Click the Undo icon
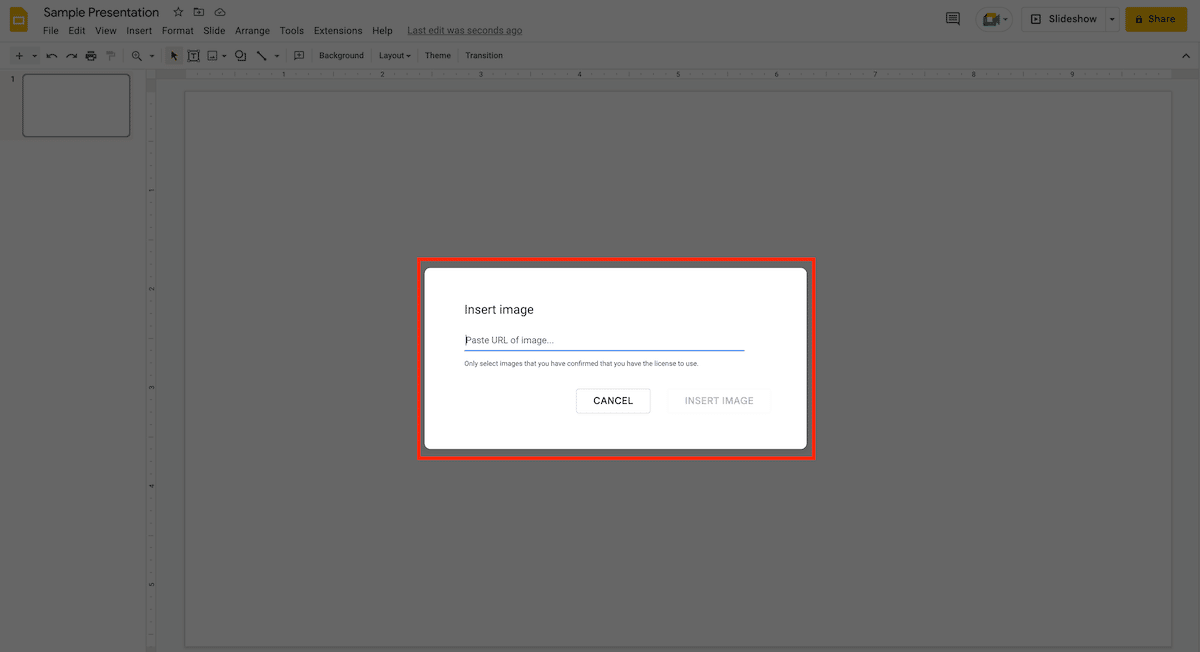 (51, 55)
